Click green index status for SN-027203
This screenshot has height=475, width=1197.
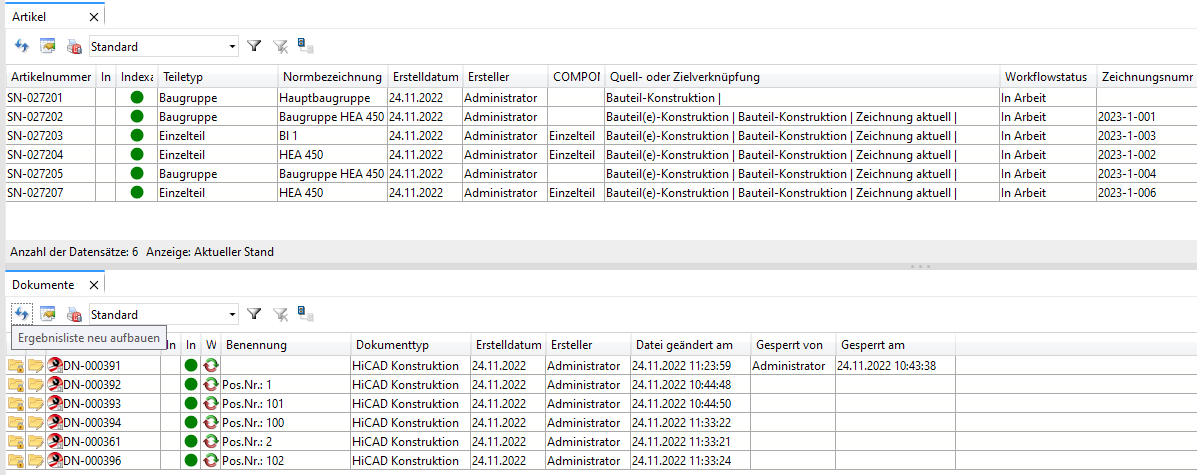coord(137,136)
